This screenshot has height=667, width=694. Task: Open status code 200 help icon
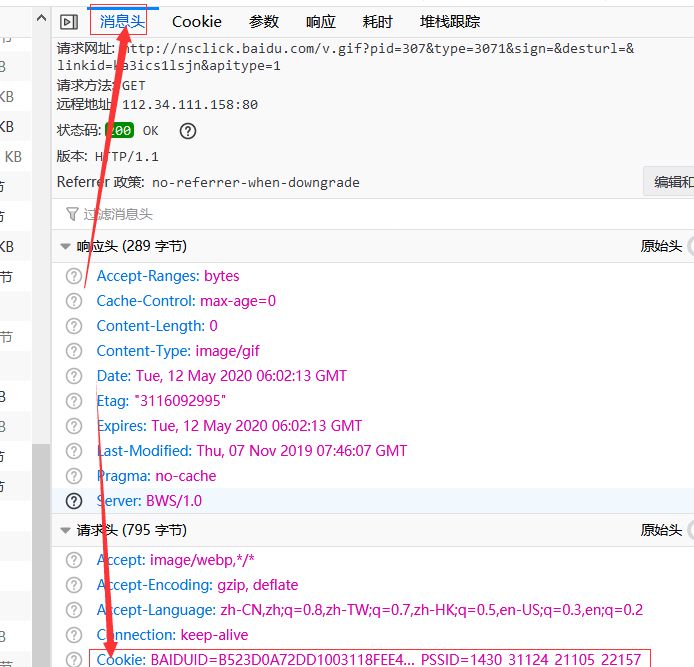click(x=187, y=131)
